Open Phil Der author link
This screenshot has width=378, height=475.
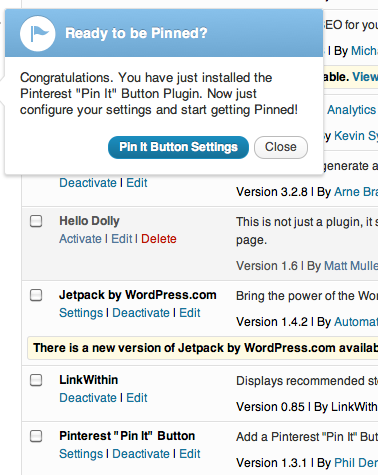[356, 463]
